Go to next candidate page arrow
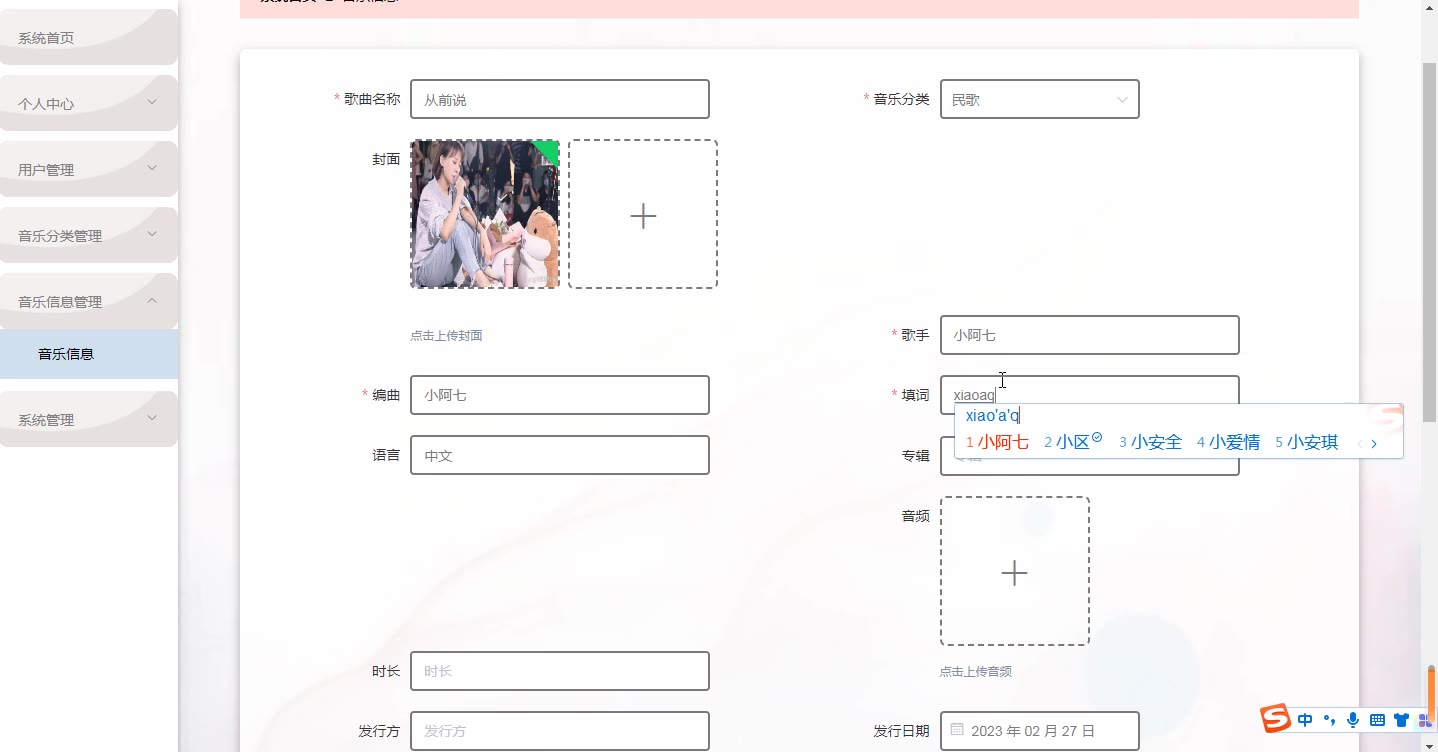 (x=1374, y=443)
